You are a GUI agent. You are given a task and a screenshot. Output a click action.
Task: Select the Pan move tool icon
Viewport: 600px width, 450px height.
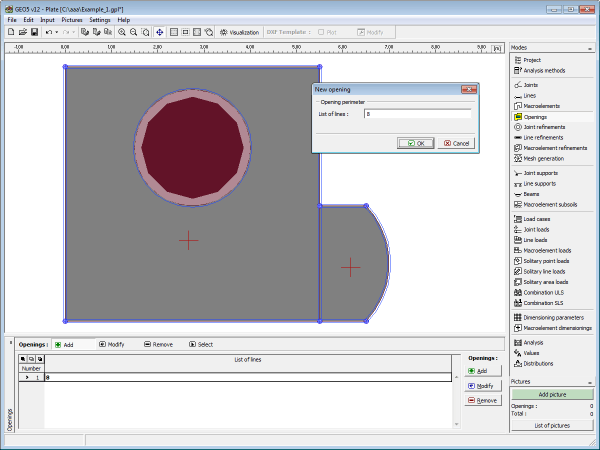(160, 32)
